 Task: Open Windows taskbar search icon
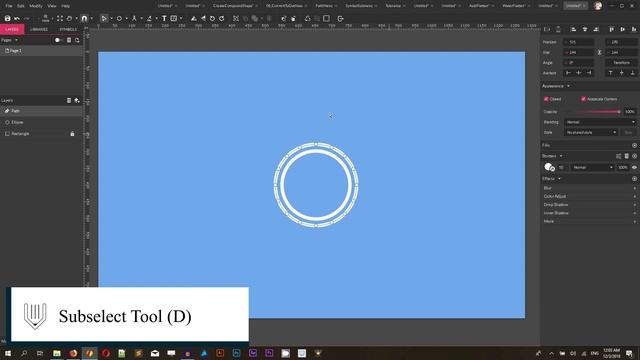24,353
